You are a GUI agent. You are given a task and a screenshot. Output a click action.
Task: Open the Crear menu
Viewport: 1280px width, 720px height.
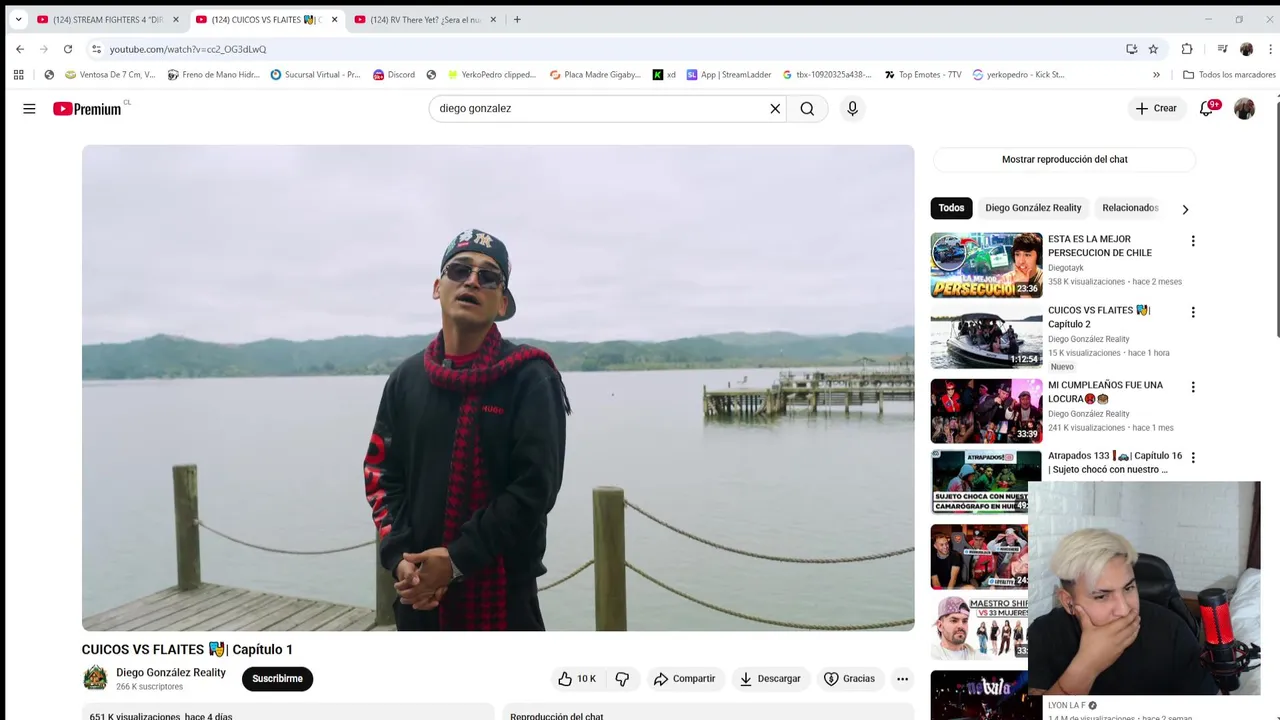pos(1156,108)
